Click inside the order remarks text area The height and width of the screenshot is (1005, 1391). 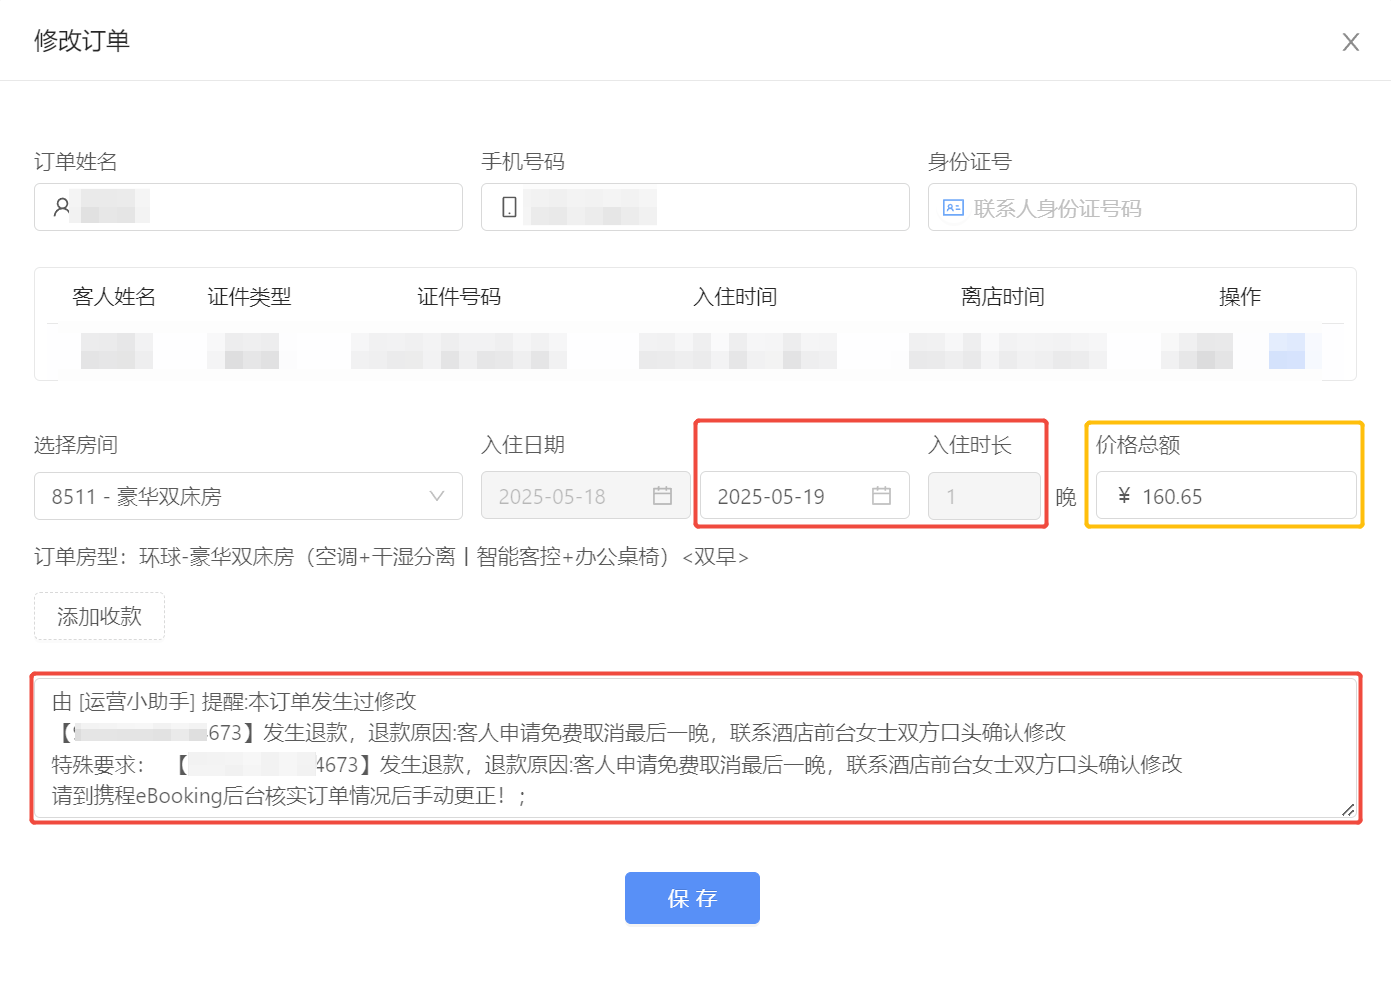(695, 748)
